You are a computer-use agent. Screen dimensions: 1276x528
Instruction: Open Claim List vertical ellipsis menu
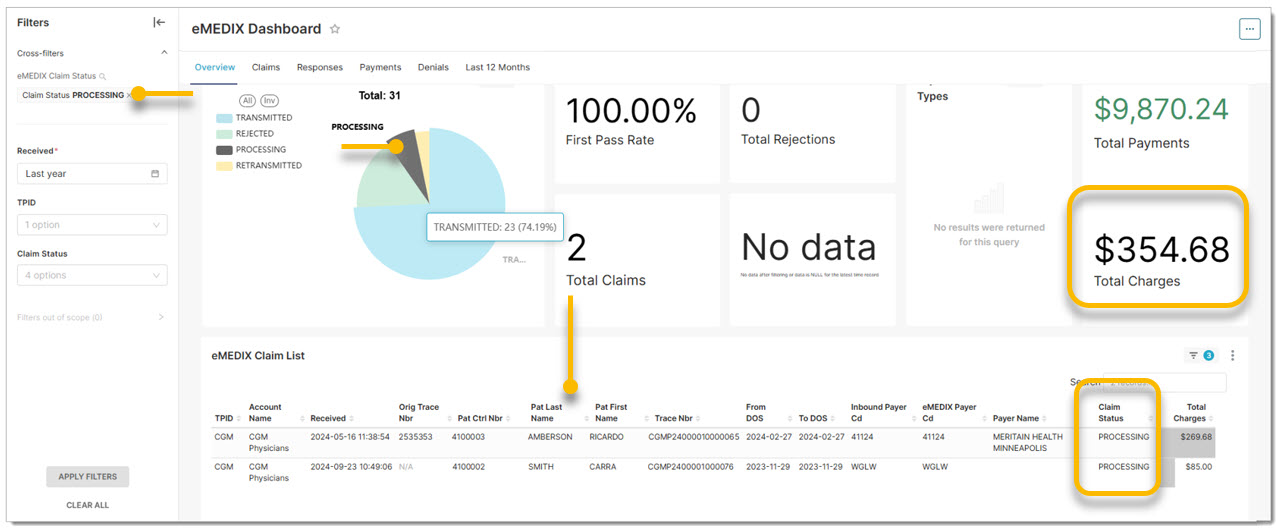[x=1233, y=355]
